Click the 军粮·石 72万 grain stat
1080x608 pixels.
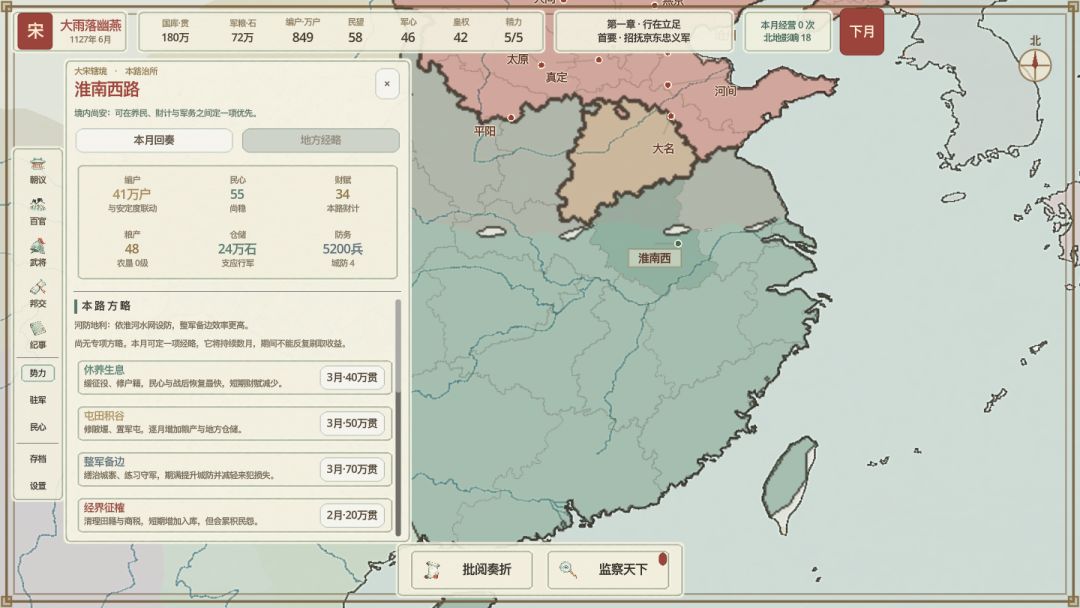coord(242,31)
